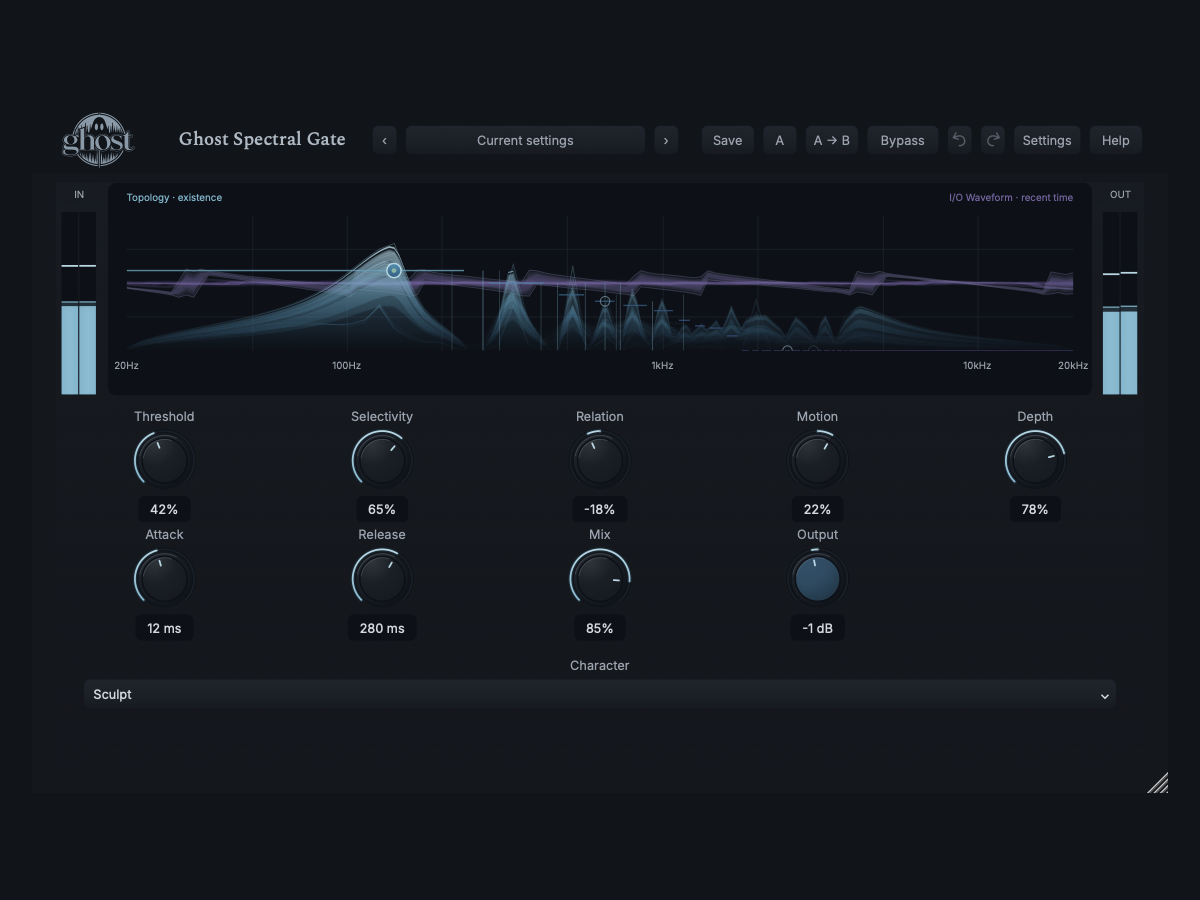Click the Motion knob

[x=817, y=460]
